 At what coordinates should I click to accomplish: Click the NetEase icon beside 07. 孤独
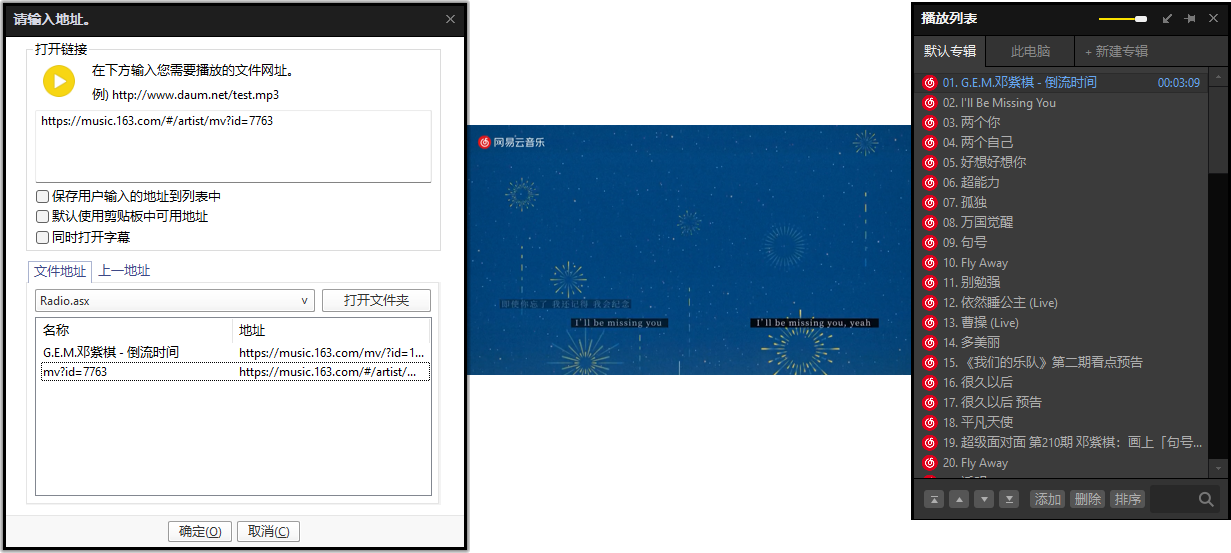[x=929, y=203]
